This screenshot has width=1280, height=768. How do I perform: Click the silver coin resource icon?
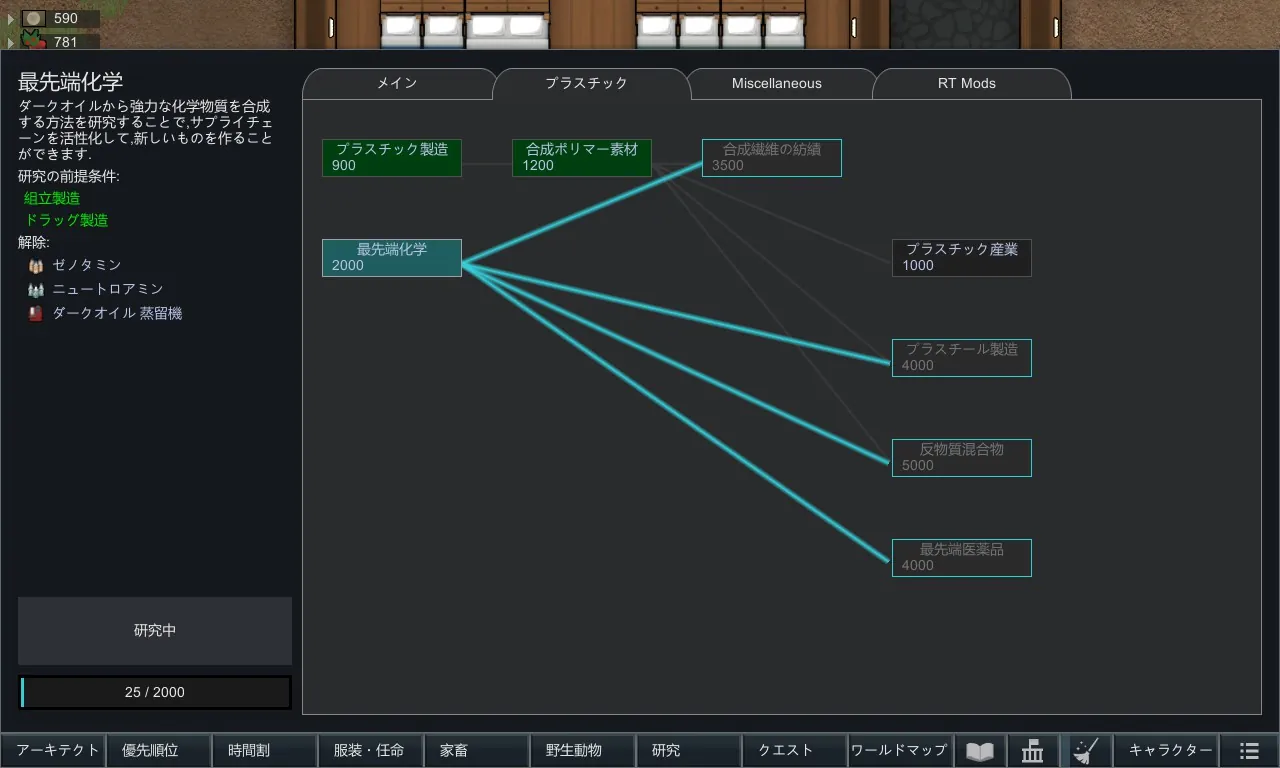coord(34,18)
